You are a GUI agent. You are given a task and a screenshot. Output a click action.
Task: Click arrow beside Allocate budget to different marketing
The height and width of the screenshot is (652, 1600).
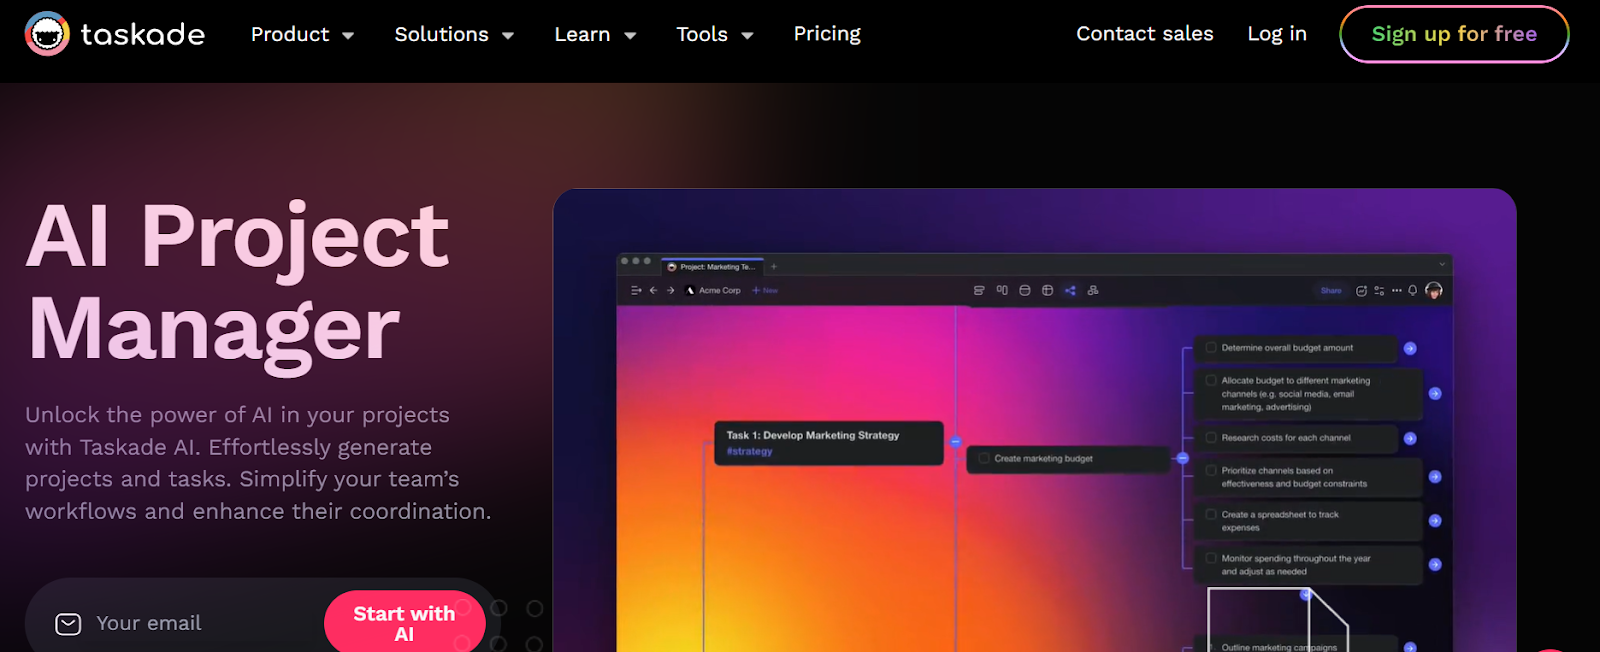point(1435,394)
